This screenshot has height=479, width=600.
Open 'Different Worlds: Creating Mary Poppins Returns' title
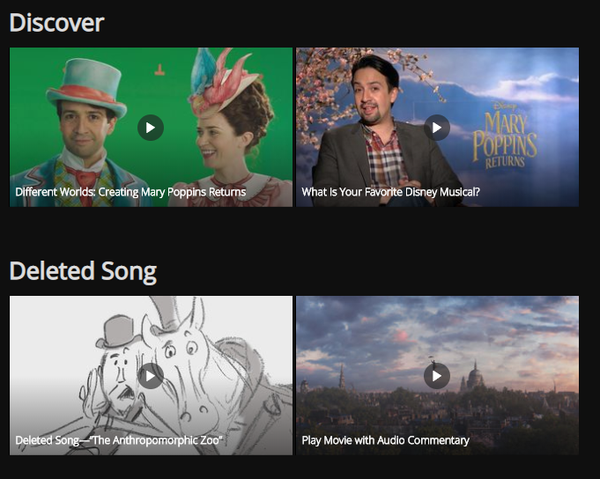[x=130, y=192]
